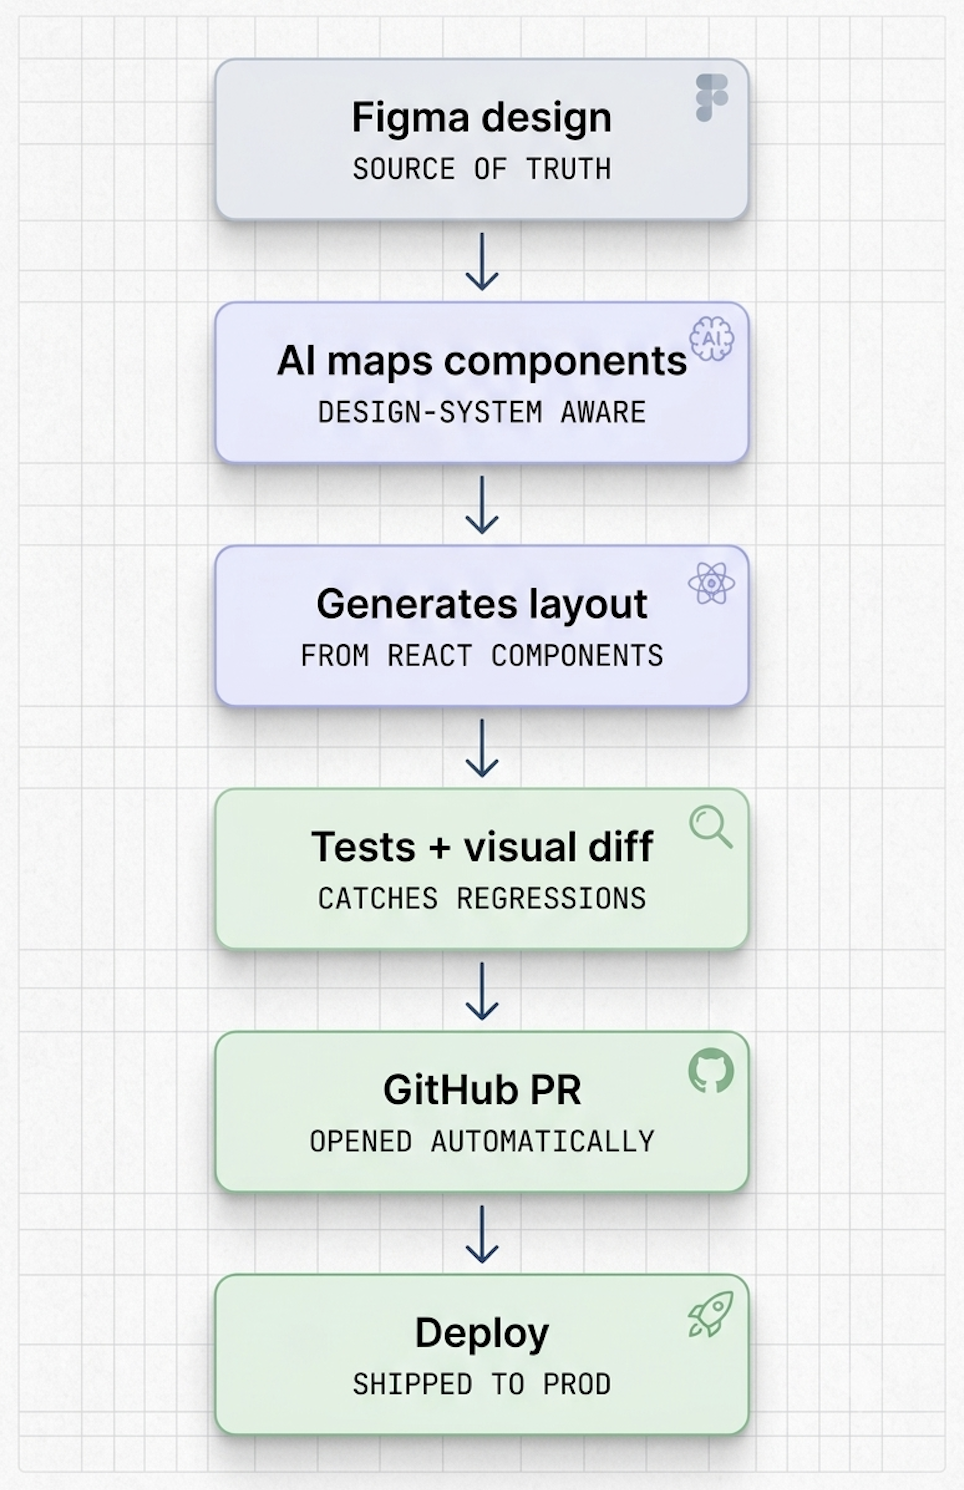Click the Figma logo icon
The height and width of the screenshot is (1490, 964).
point(711,98)
